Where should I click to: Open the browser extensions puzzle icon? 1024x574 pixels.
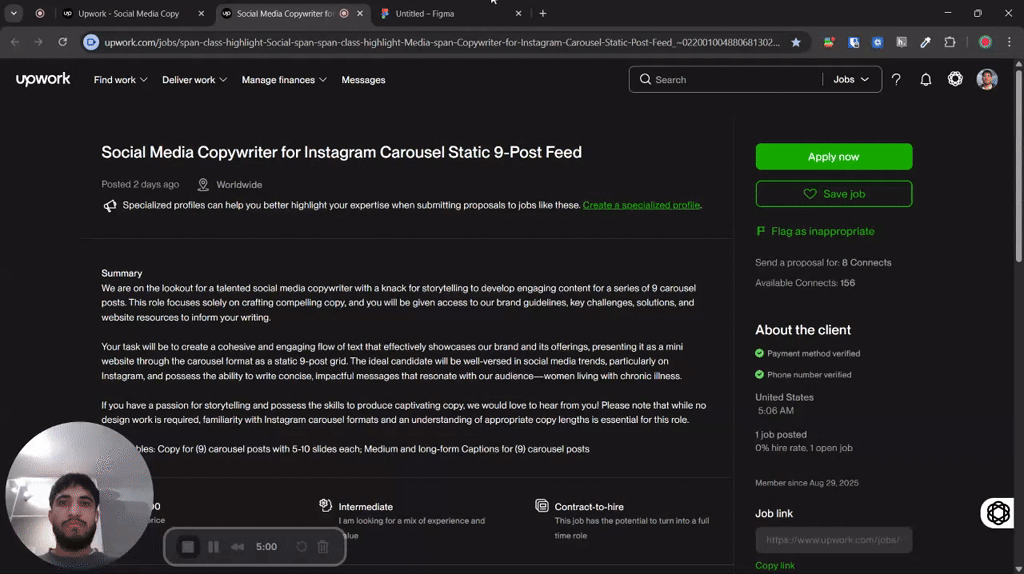pyautogui.click(x=950, y=42)
